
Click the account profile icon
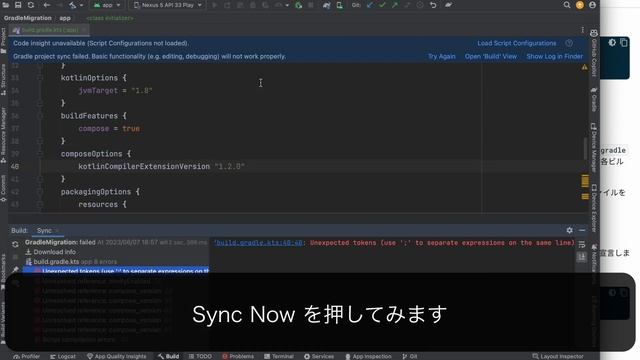point(593,5)
